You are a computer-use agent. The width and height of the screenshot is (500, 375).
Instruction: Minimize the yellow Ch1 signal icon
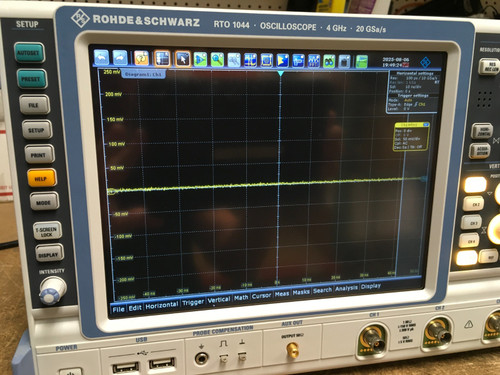(x=426, y=125)
